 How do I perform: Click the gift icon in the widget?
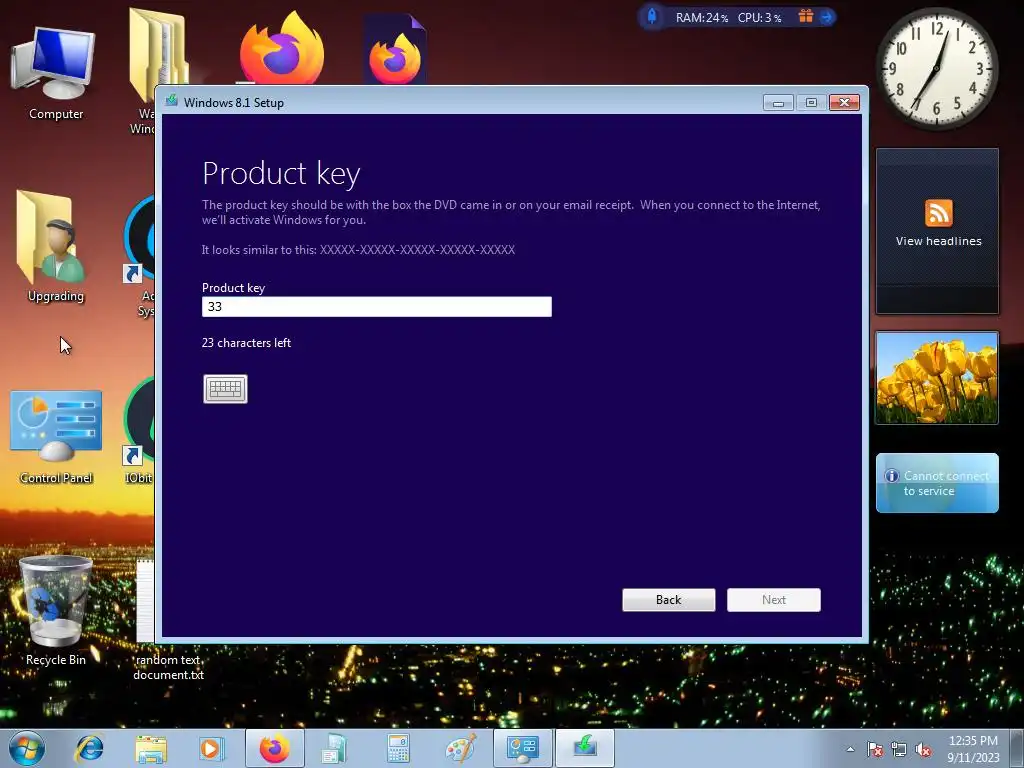tap(806, 16)
